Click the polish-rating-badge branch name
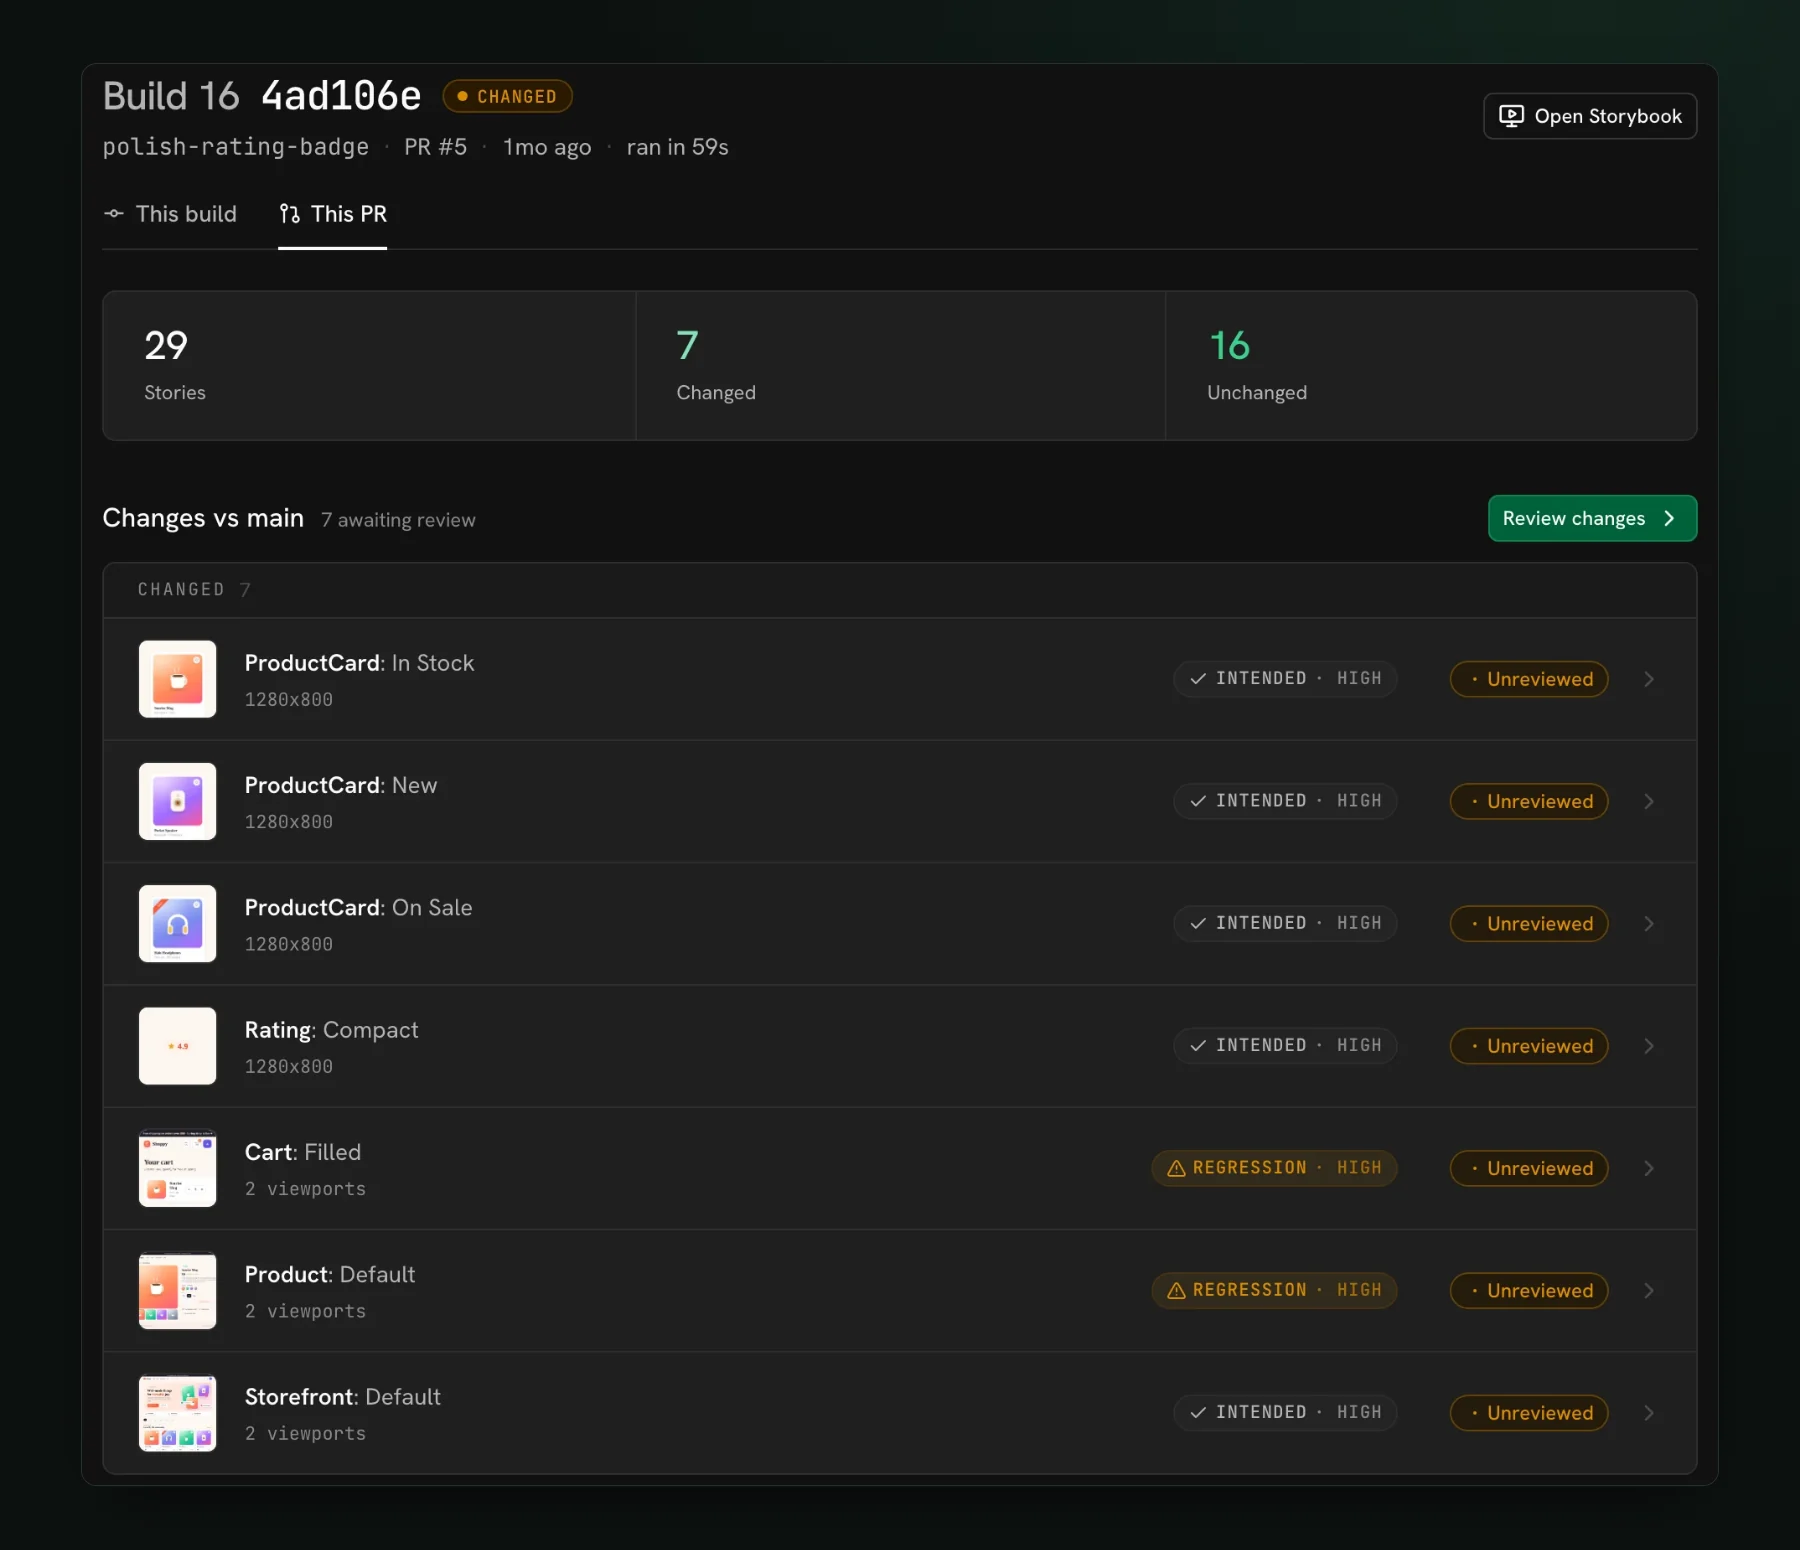This screenshot has width=1800, height=1550. (236, 147)
